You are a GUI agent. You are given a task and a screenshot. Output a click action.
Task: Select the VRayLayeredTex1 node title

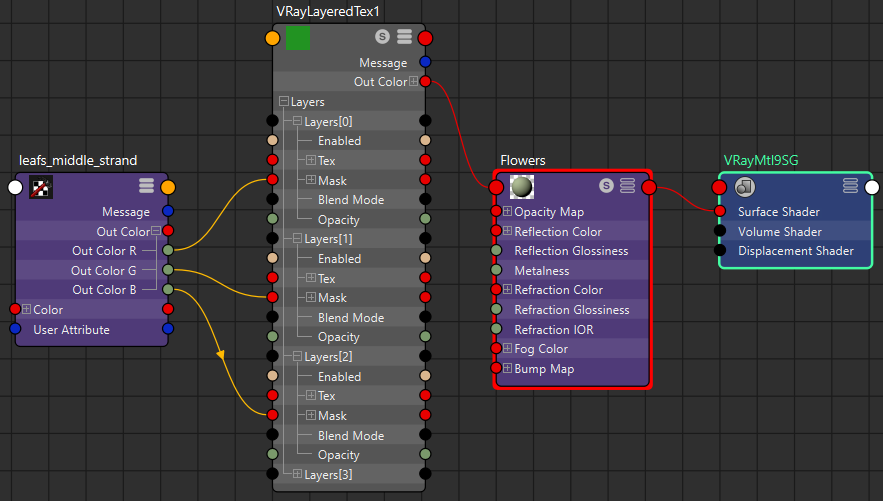click(x=328, y=12)
